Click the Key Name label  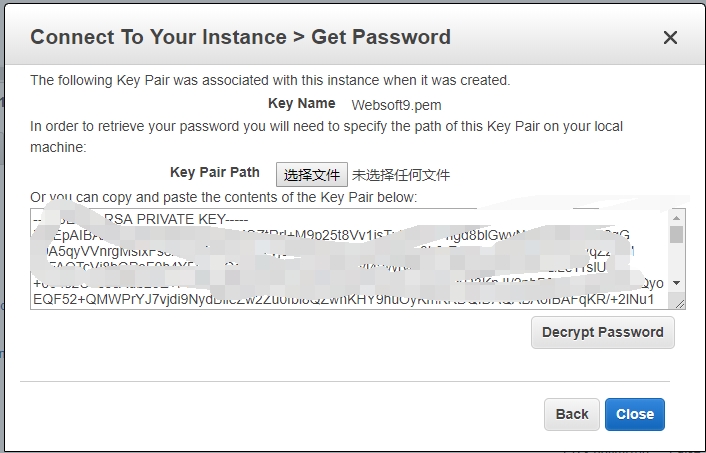pyautogui.click(x=301, y=103)
